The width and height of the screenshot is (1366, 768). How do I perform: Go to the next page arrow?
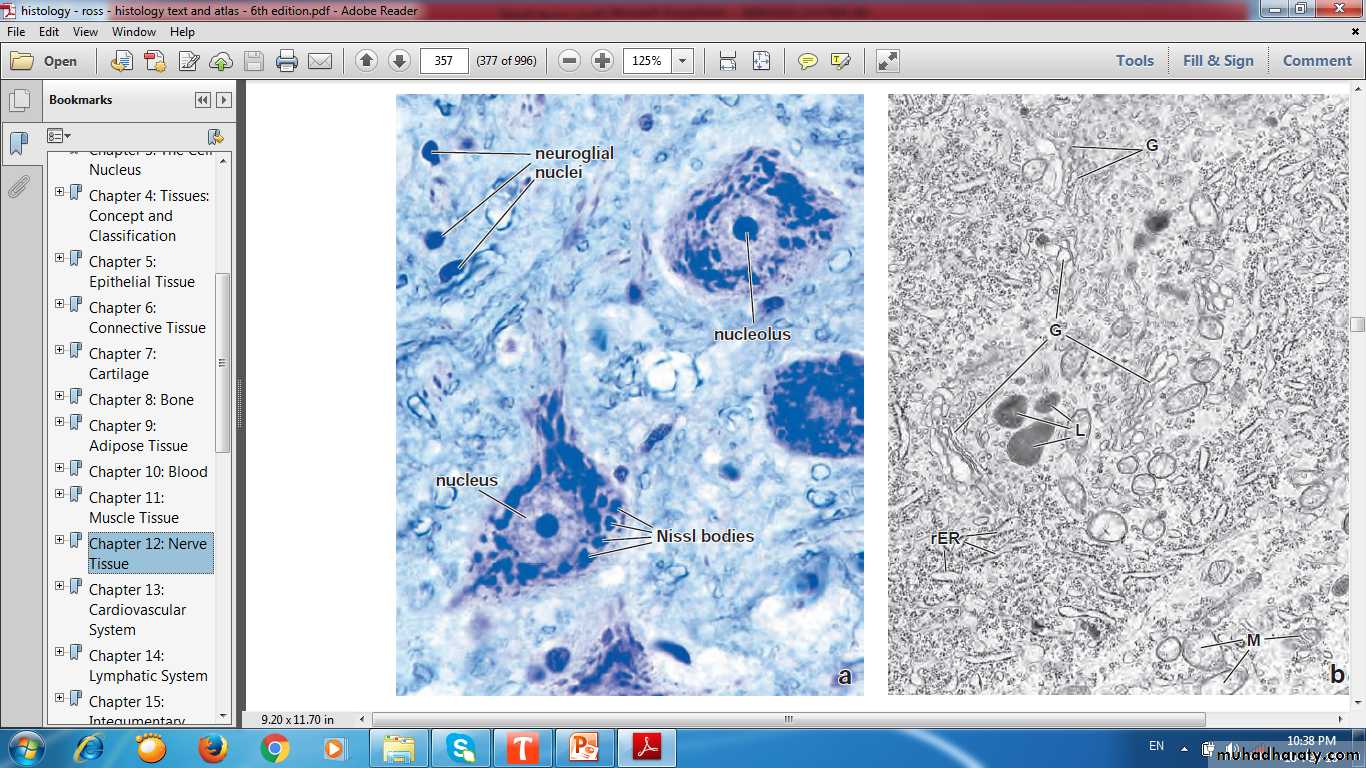399,61
